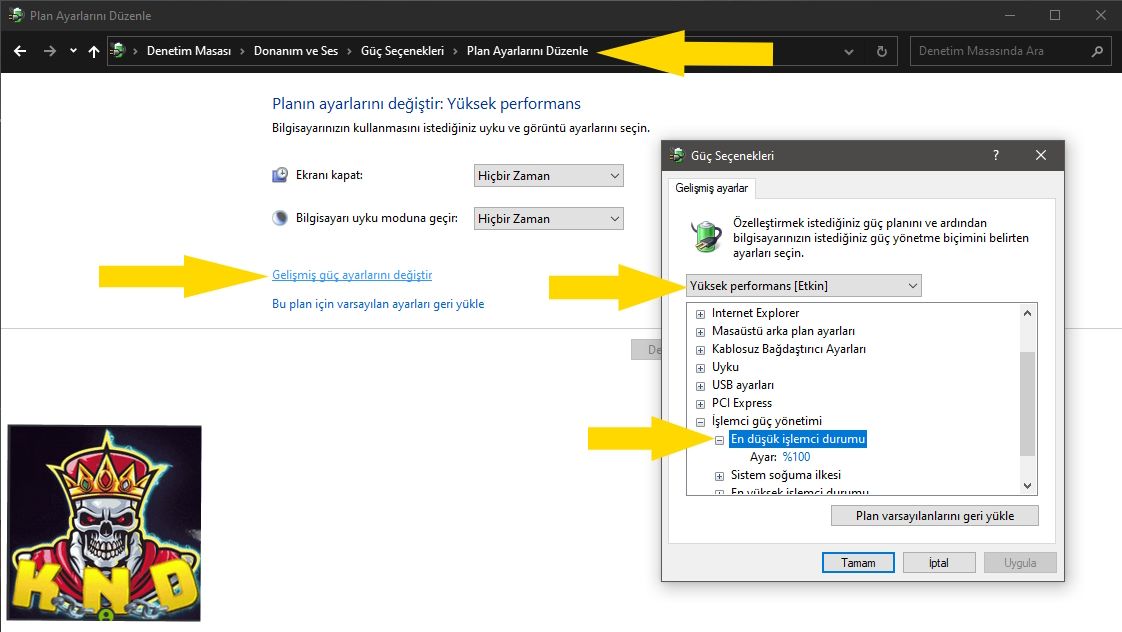This screenshot has height=632, width=1122.
Task: Close the Güç Seçenekleri dialog
Action: click(1040, 155)
